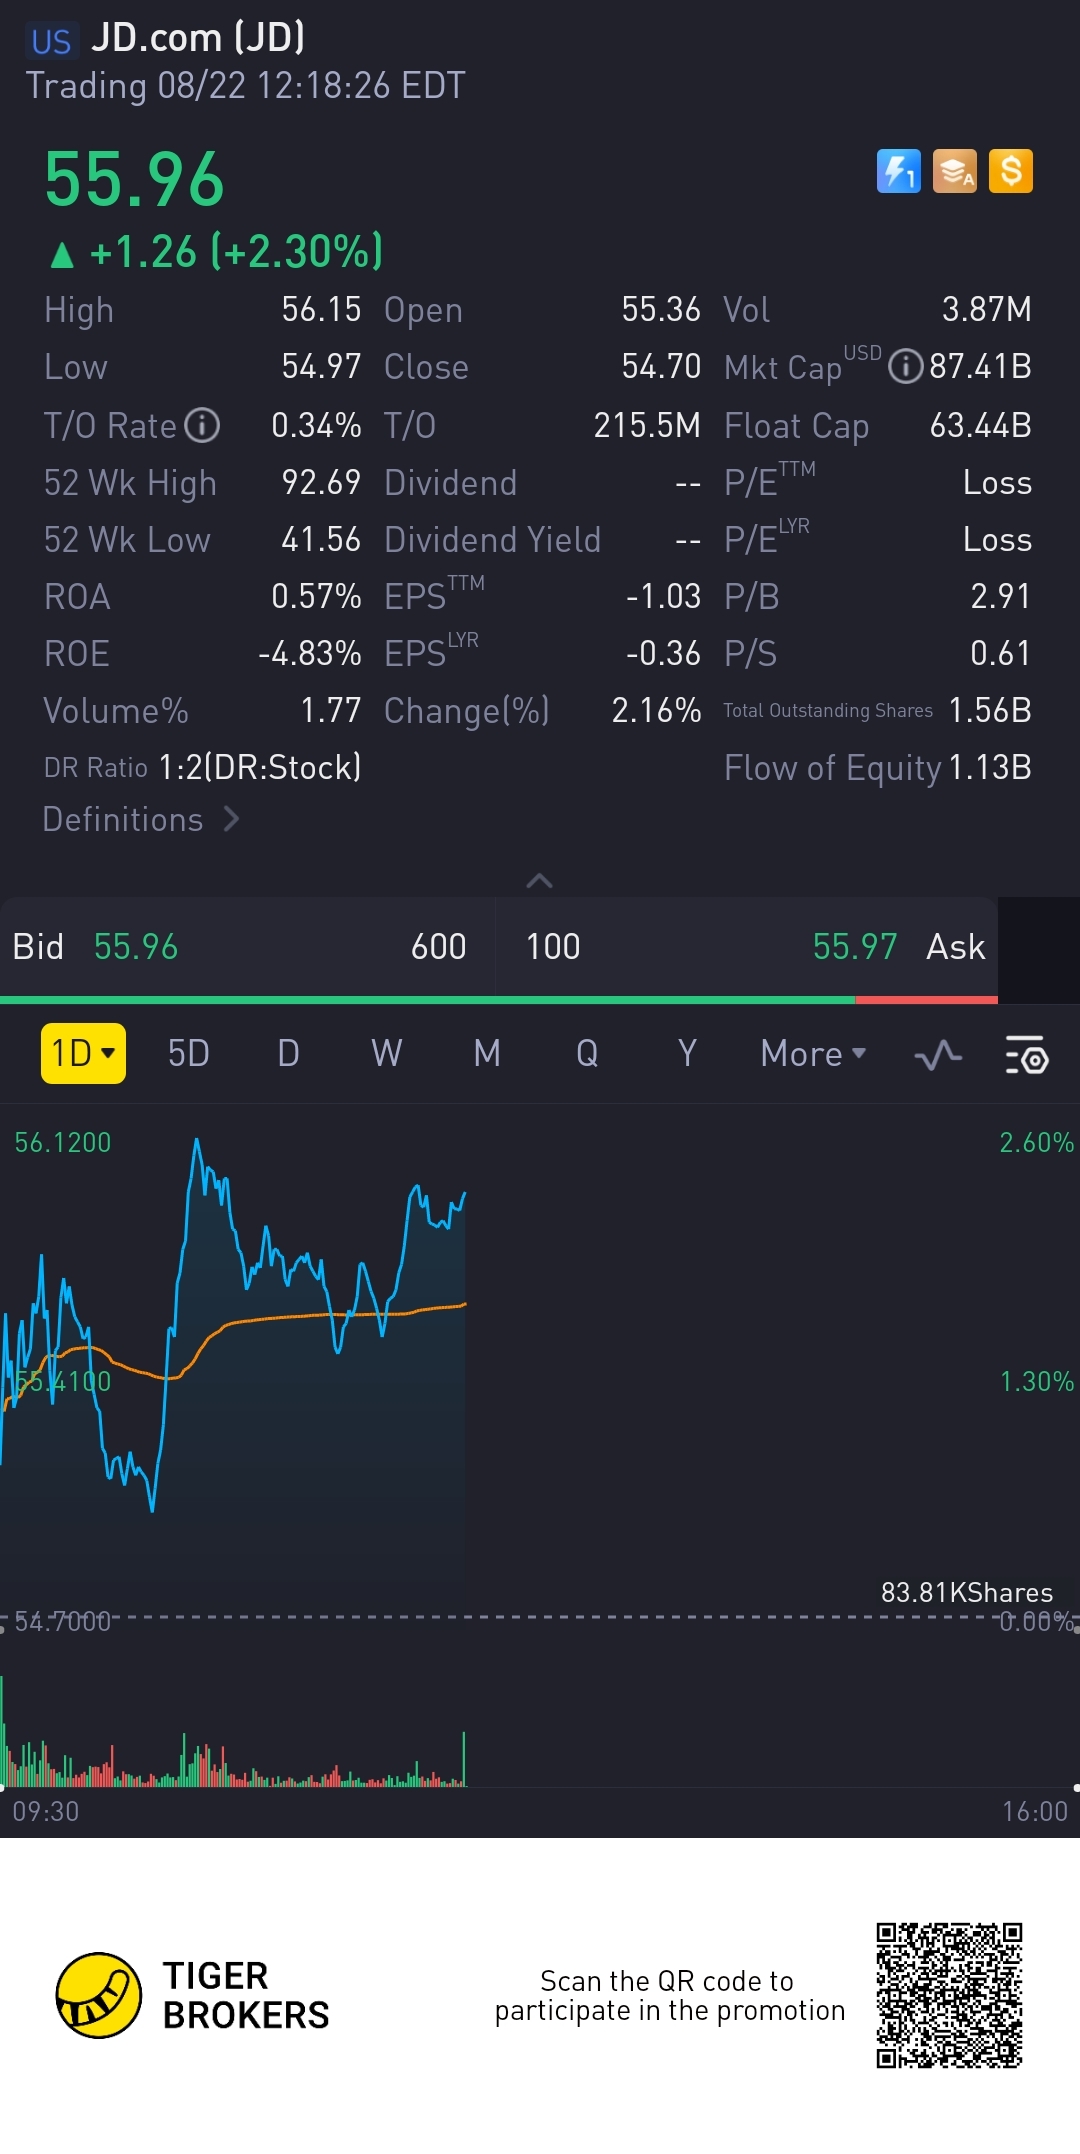Screen dimensions: 1080x2154
Task: Switch to the Q quarterly chart tab
Action: [x=587, y=1054]
